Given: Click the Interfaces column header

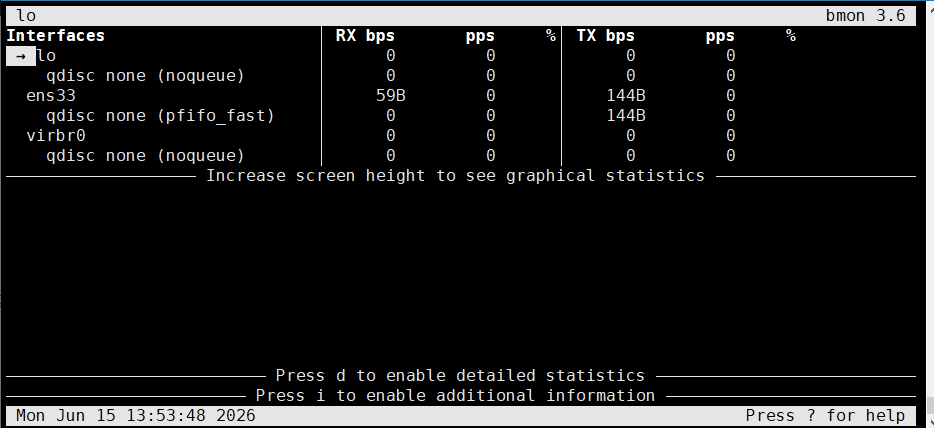Looking at the screenshot, I should click(55, 36).
